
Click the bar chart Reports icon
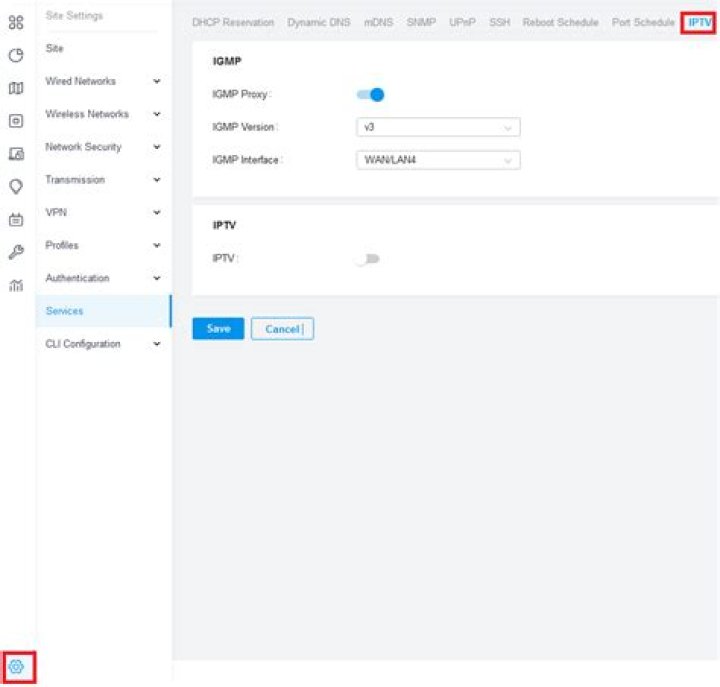point(16,286)
